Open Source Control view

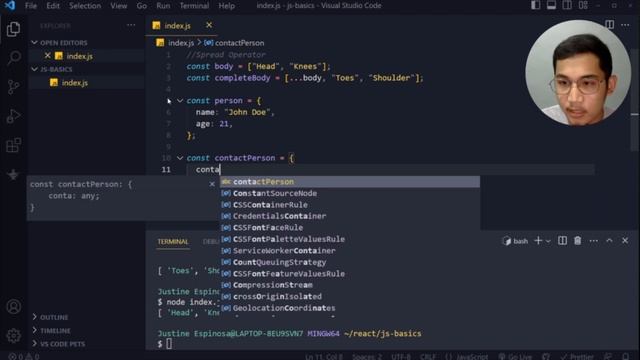tap(13, 87)
